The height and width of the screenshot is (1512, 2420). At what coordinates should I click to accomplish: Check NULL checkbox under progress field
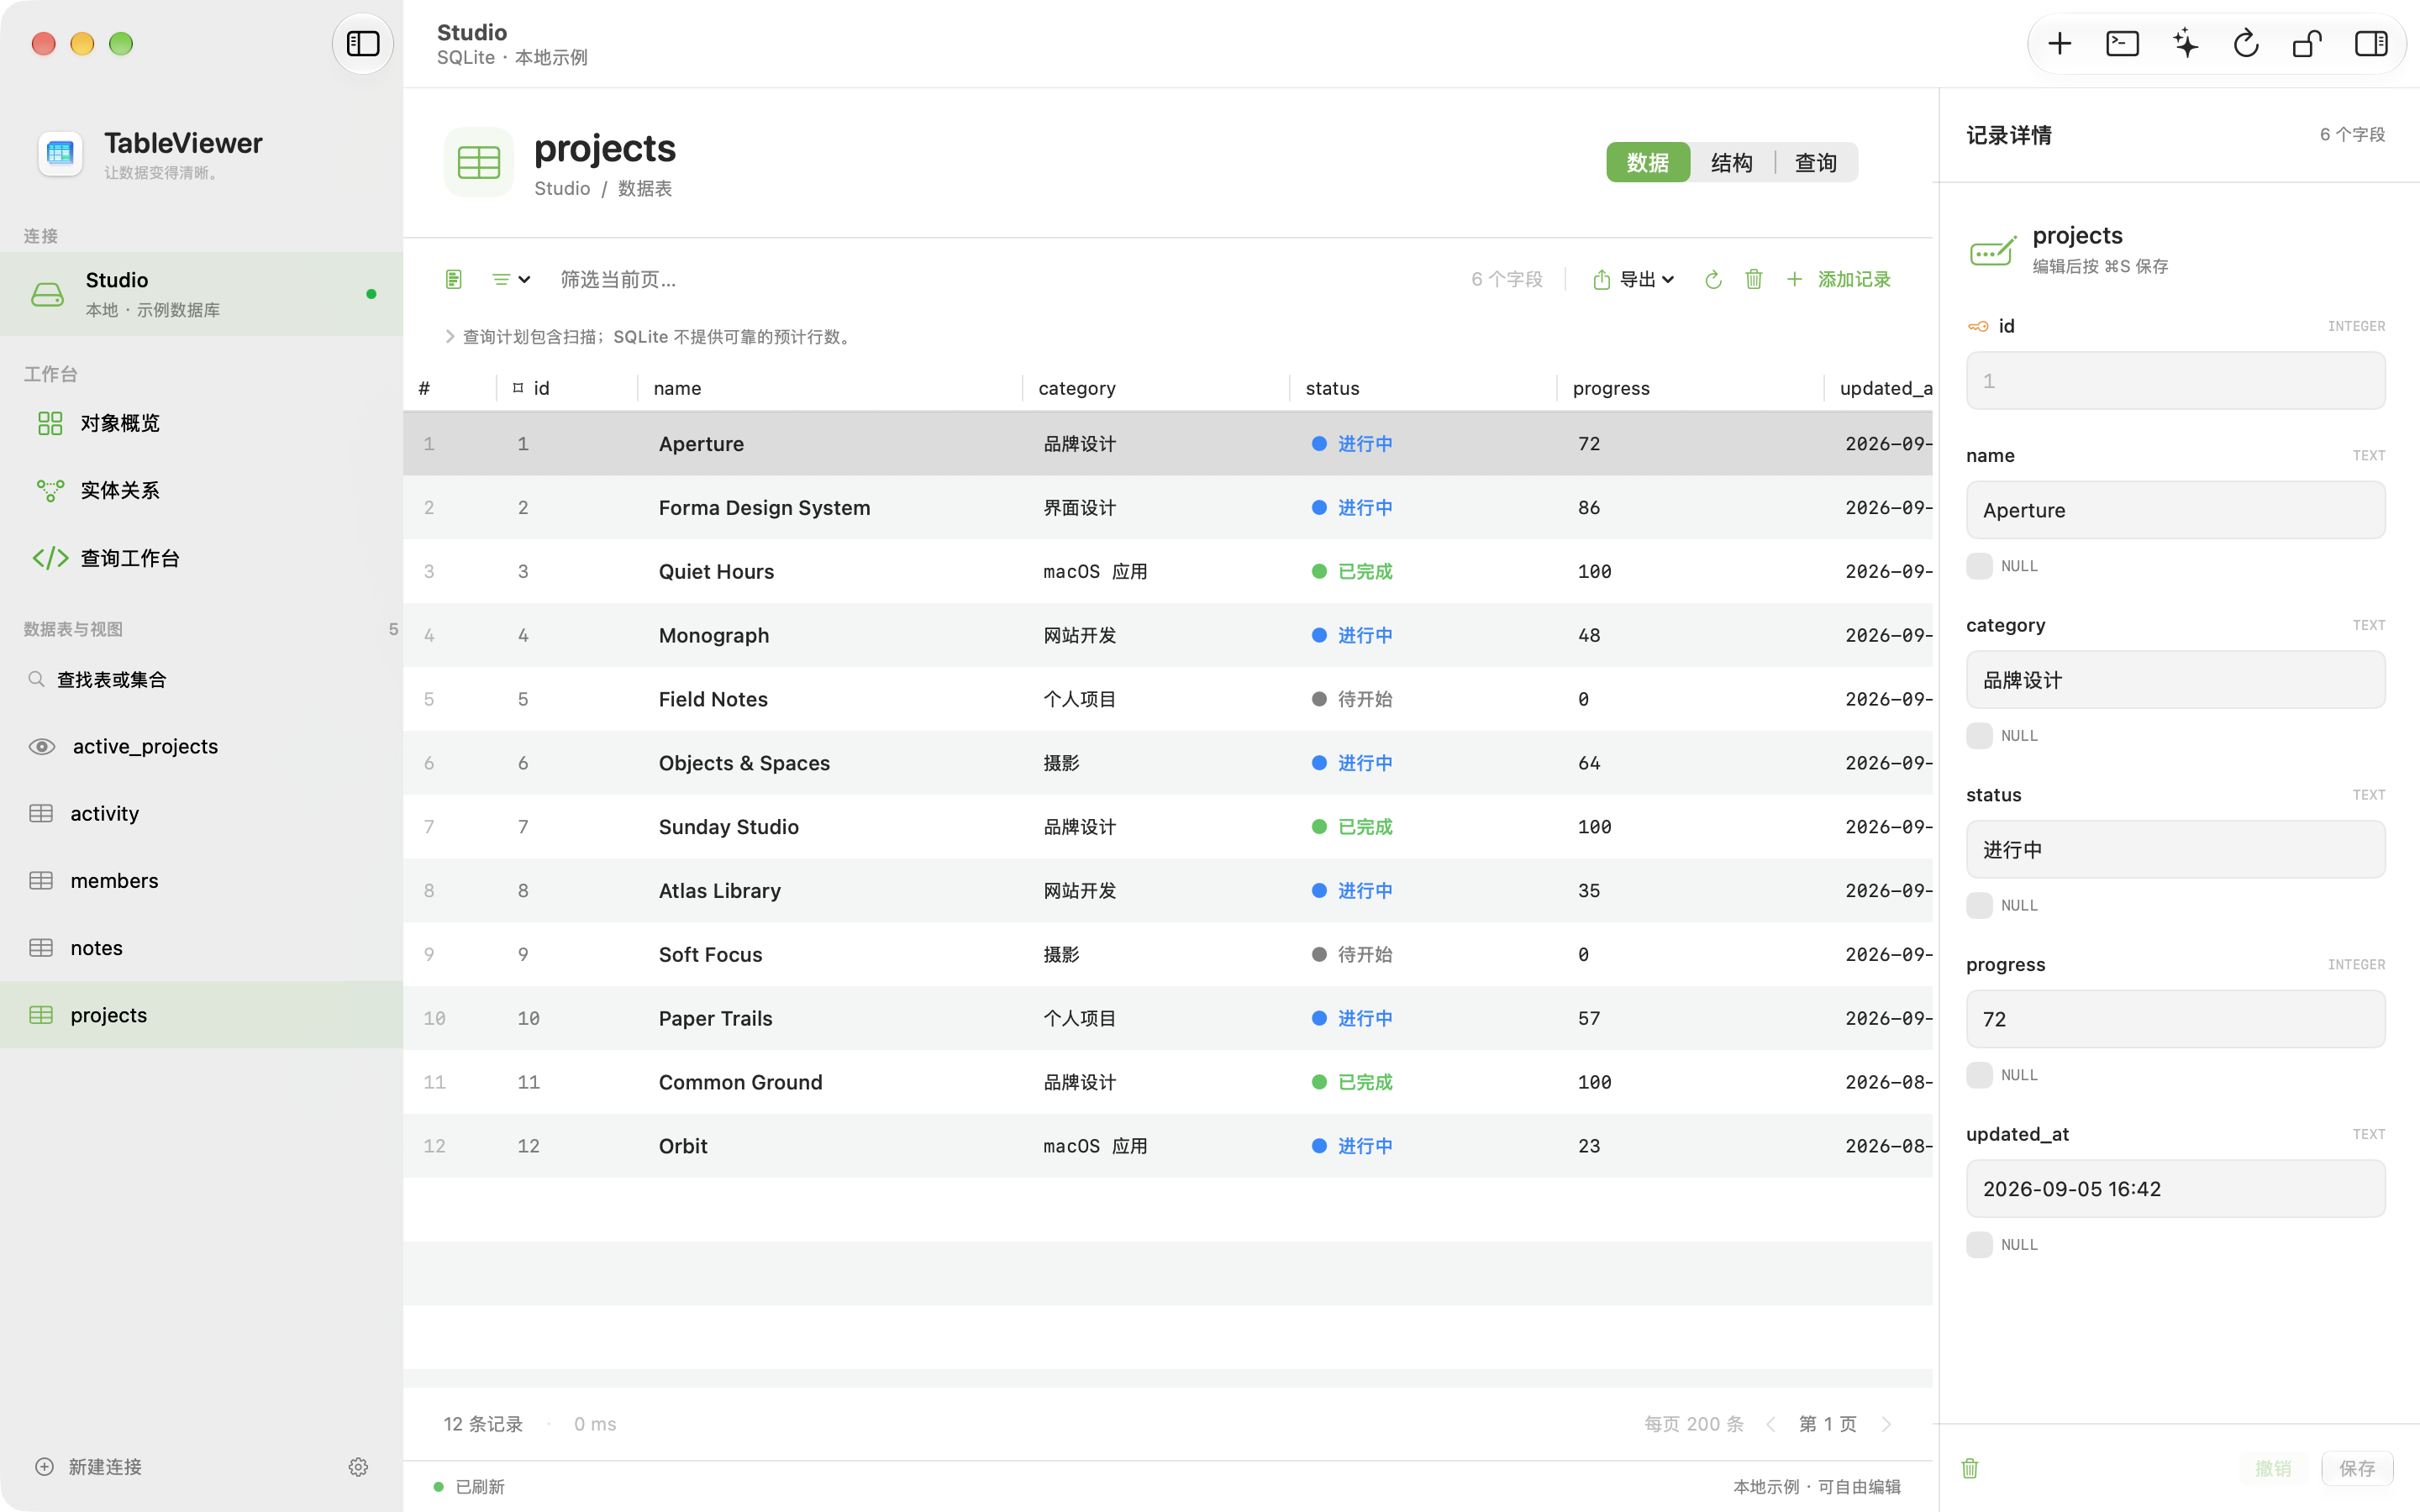pyautogui.click(x=1979, y=1075)
